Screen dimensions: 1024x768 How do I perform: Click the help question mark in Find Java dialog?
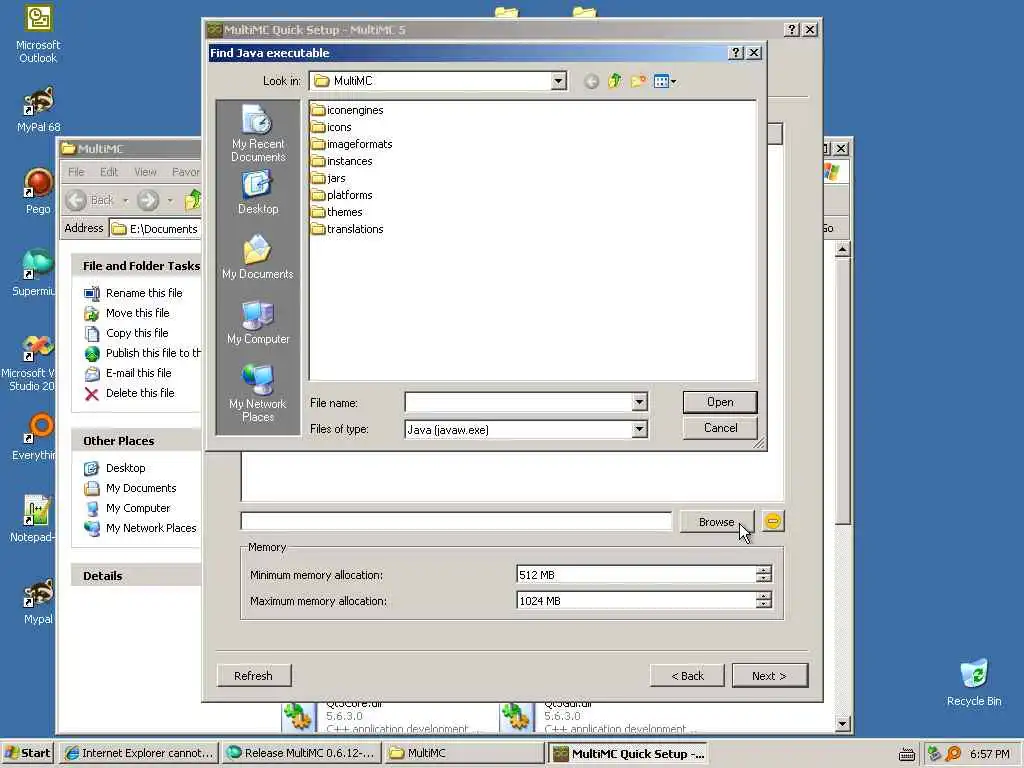coord(736,53)
